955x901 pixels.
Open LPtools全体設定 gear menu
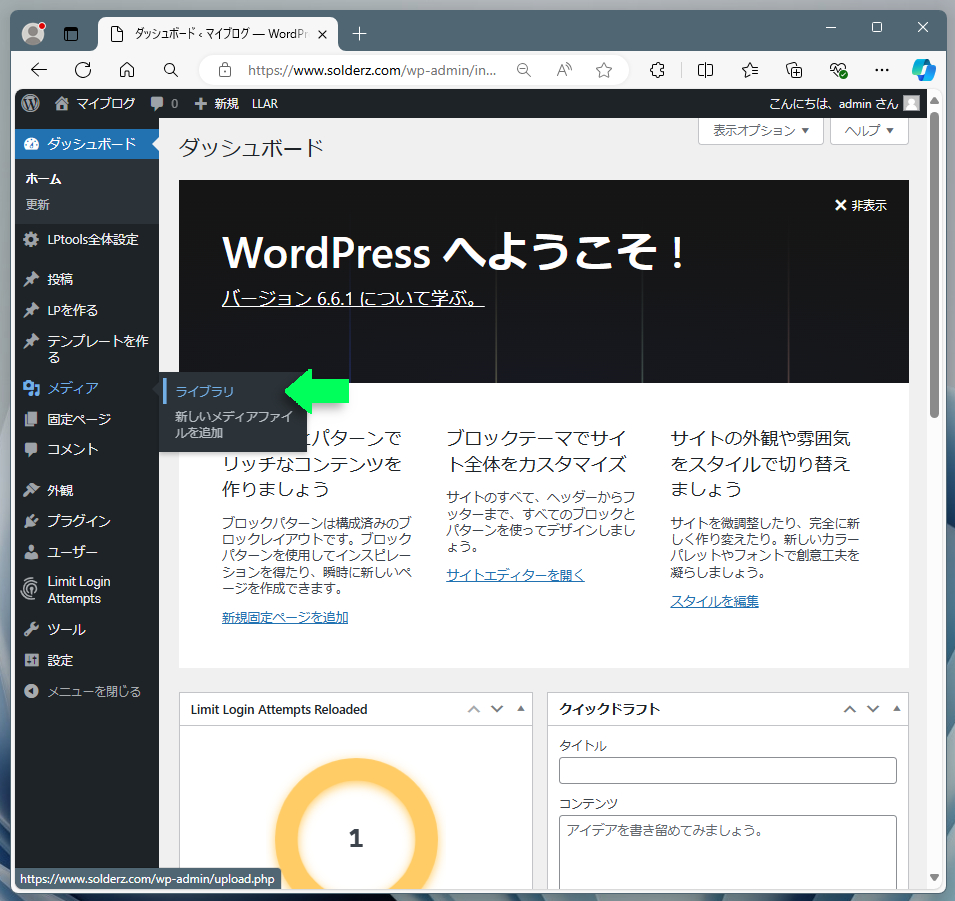point(86,239)
